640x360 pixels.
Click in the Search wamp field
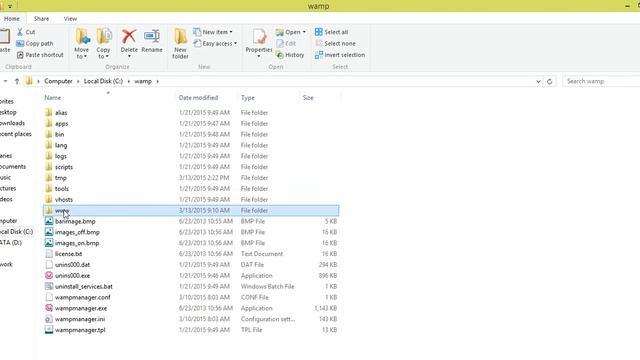(601, 81)
